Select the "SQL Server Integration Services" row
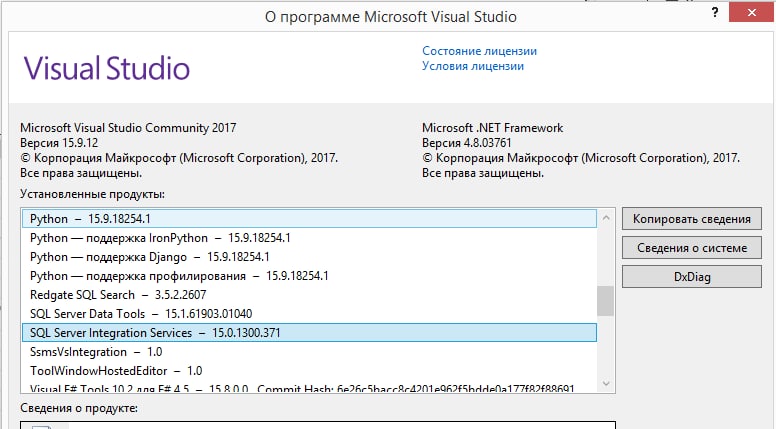 309,333
